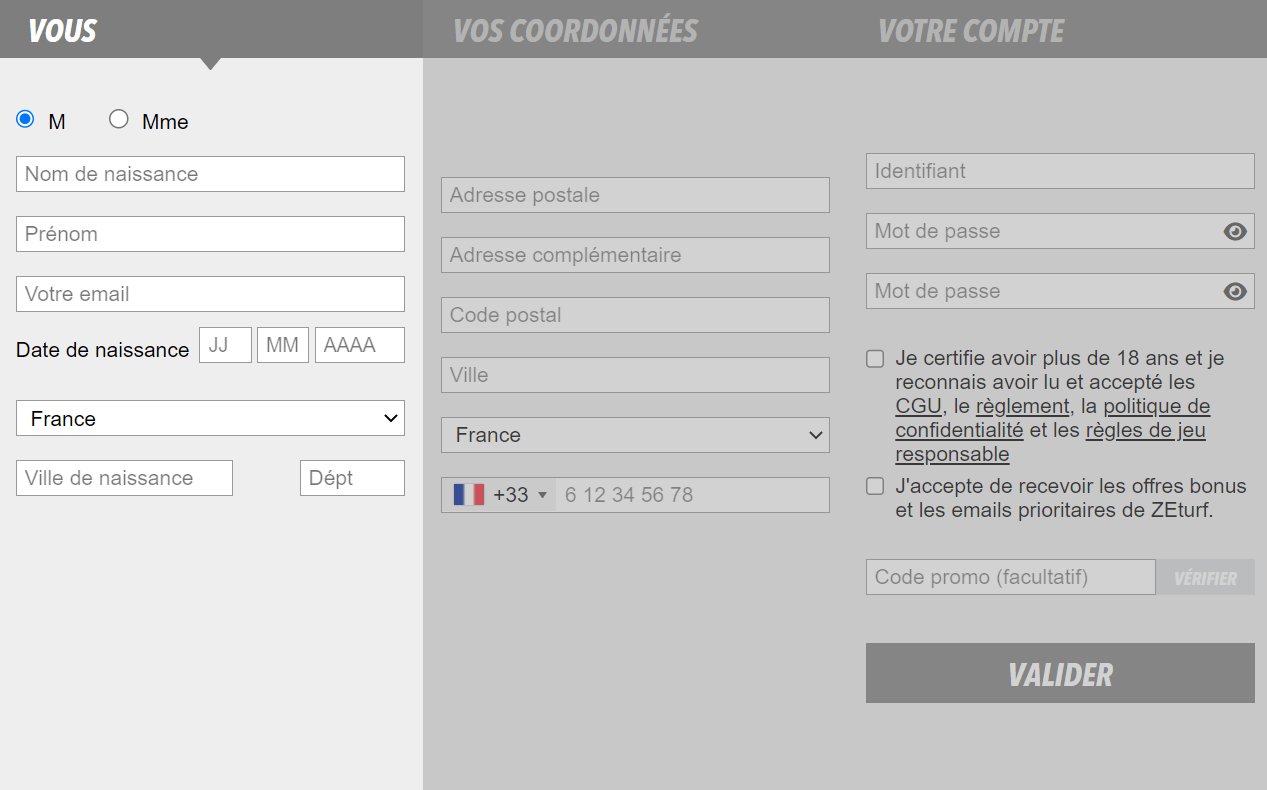Check the 18 years certification box
Image resolution: width=1267 pixels, height=790 pixels.
874,358
